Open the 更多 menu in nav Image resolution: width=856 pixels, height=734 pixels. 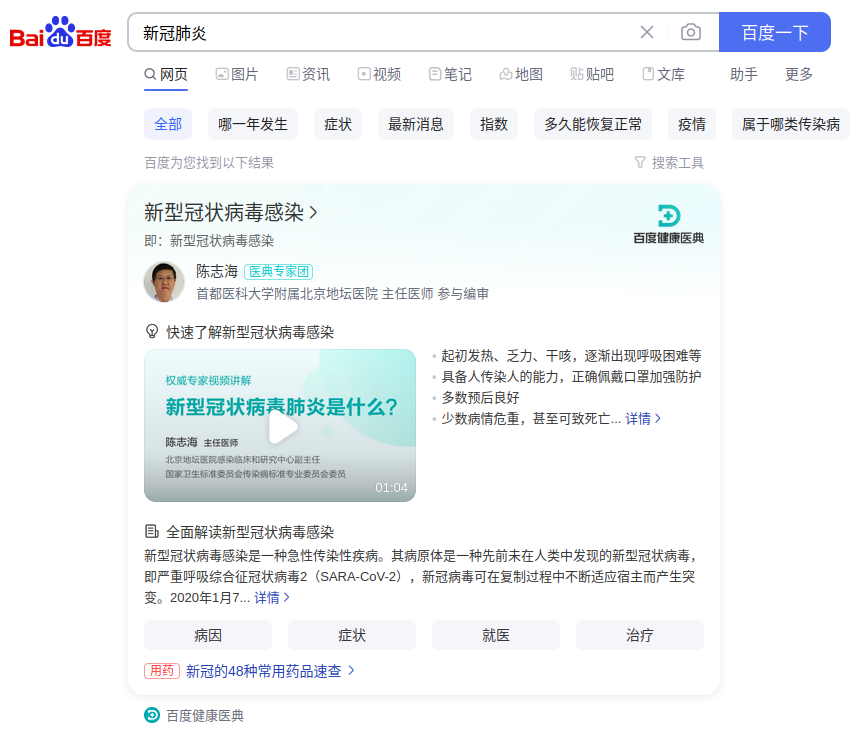tap(799, 74)
